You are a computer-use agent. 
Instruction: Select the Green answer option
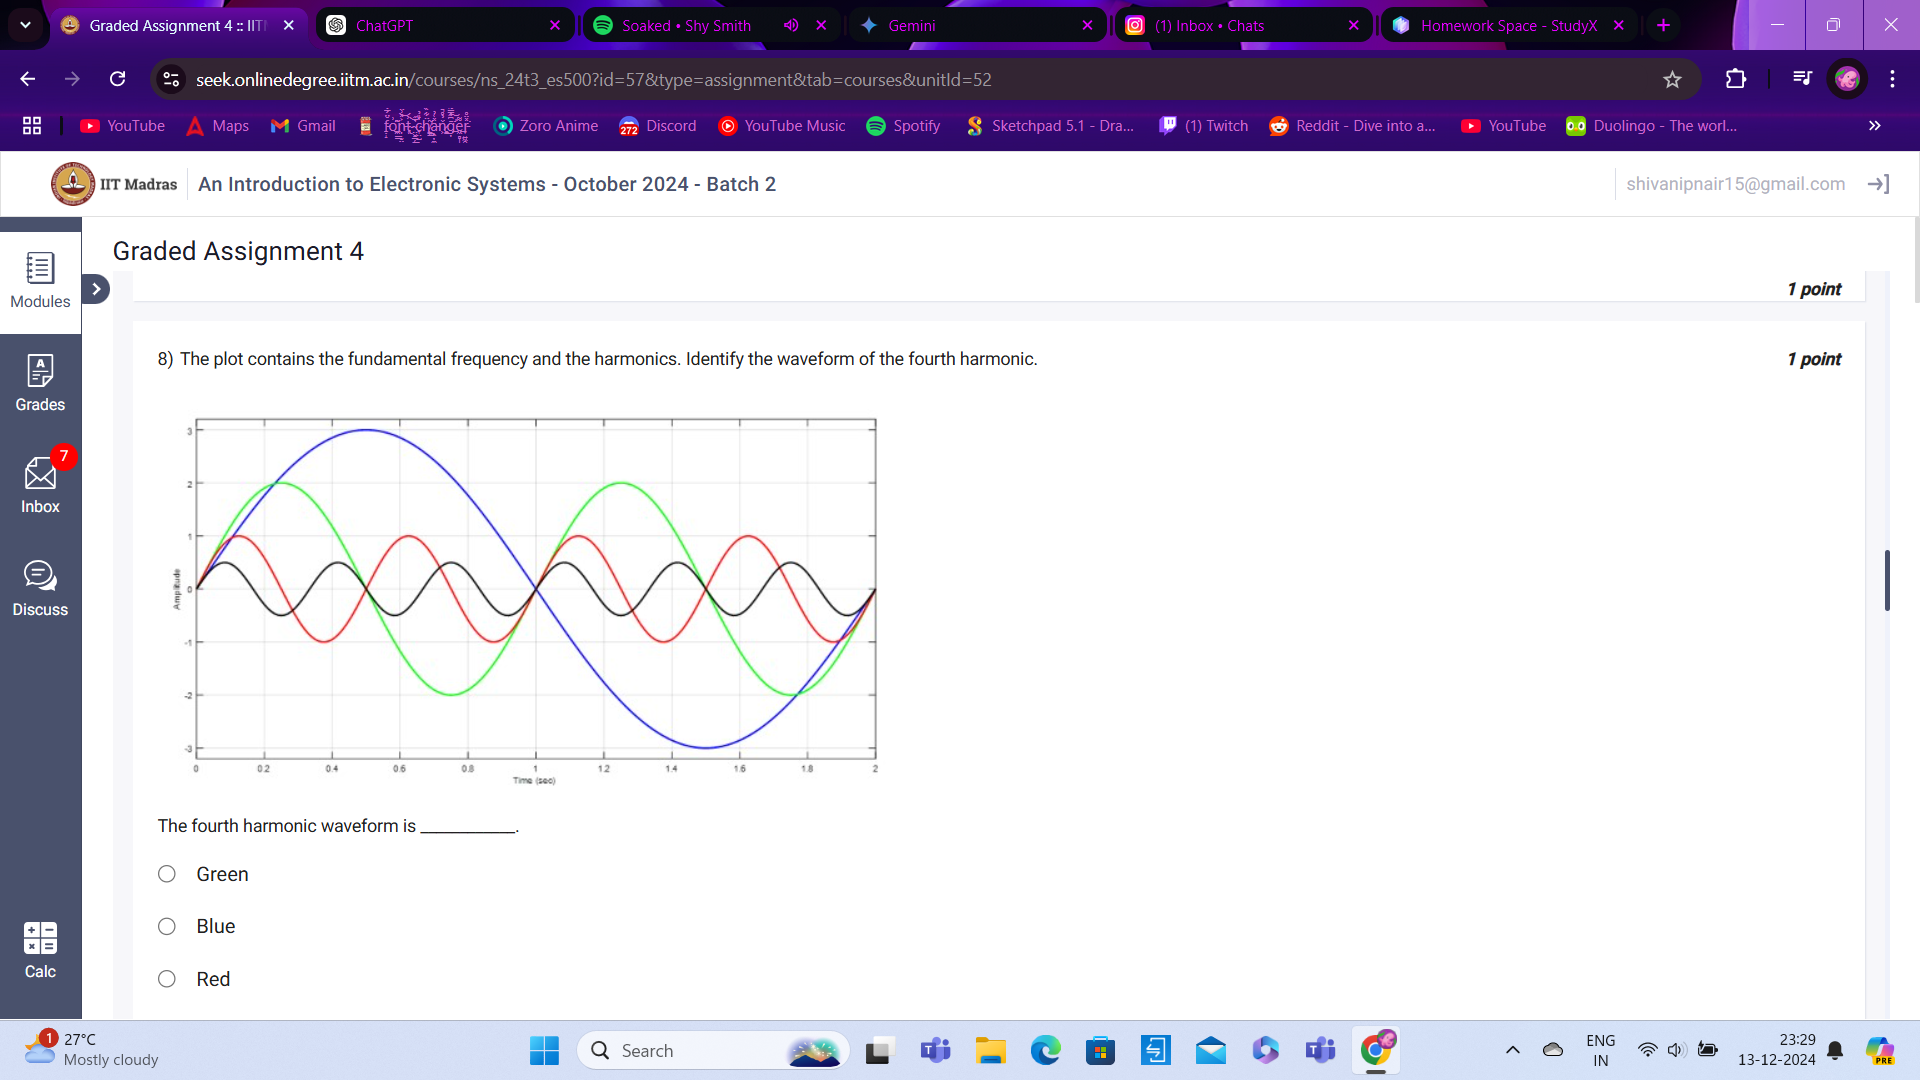[166, 873]
